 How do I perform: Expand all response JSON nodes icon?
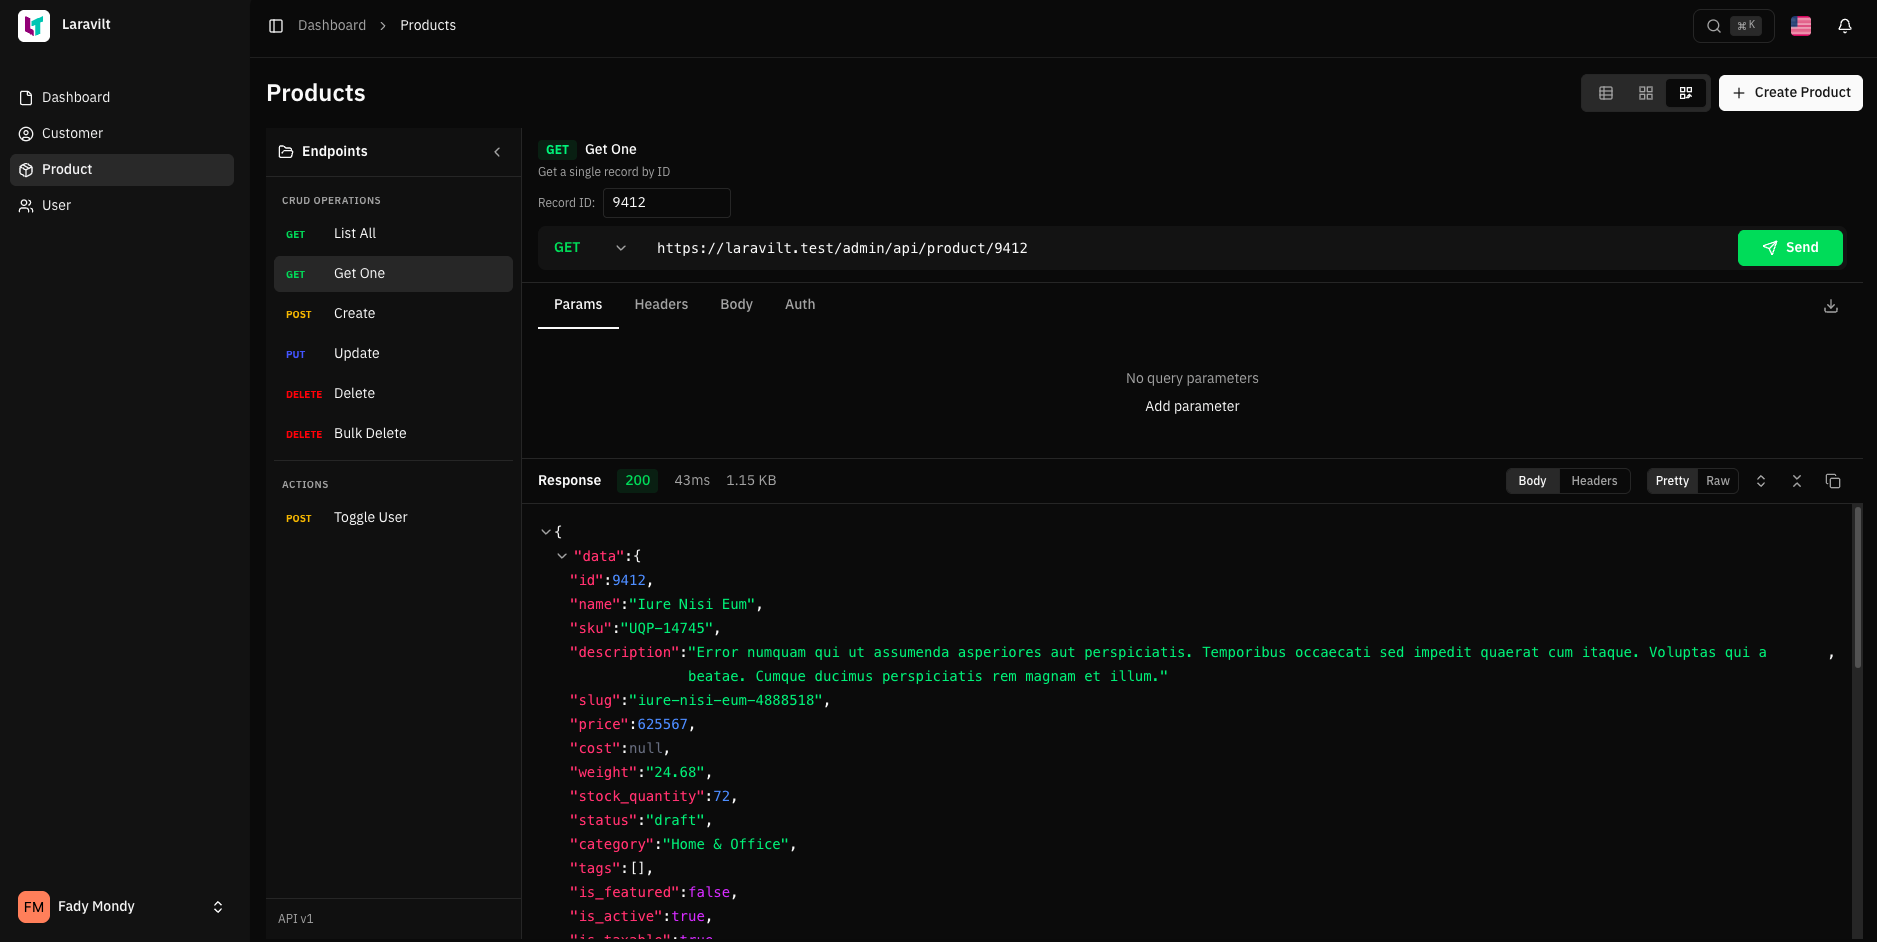(1761, 481)
